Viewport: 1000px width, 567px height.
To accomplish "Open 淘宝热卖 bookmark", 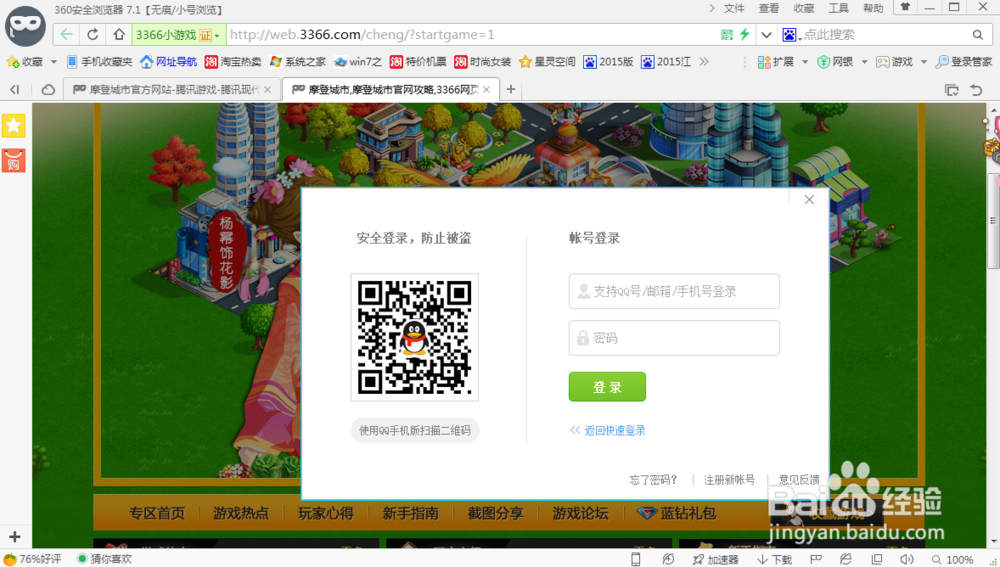I will [x=233, y=61].
